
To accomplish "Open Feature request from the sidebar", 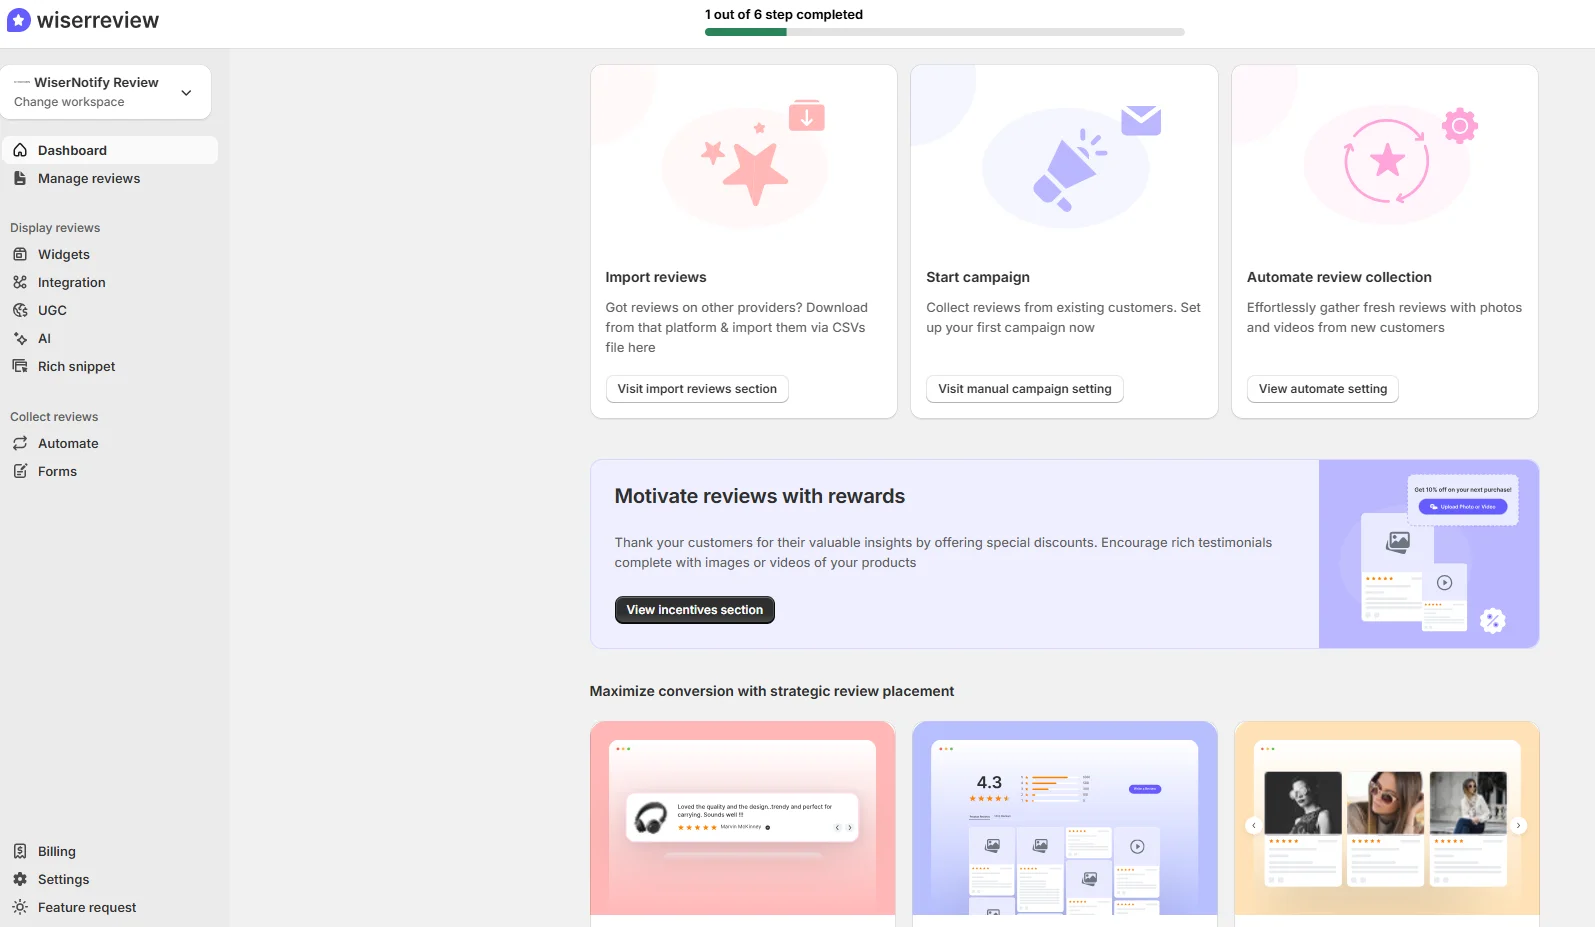I will pyautogui.click(x=87, y=907).
